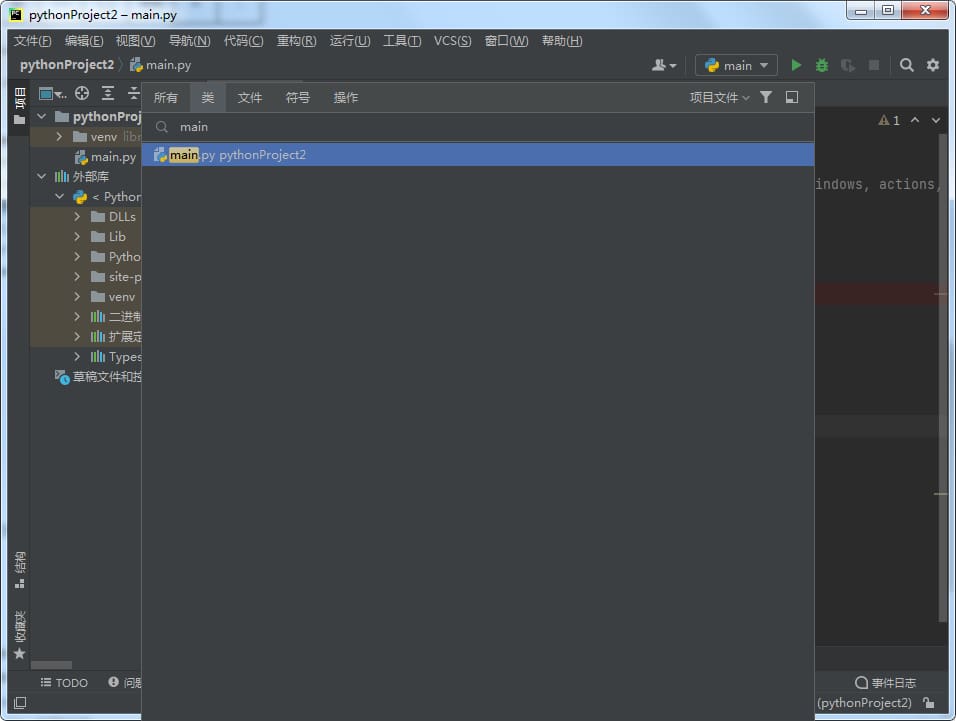Open the TODO tool window
This screenshot has height=721, width=956.
pos(64,683)
